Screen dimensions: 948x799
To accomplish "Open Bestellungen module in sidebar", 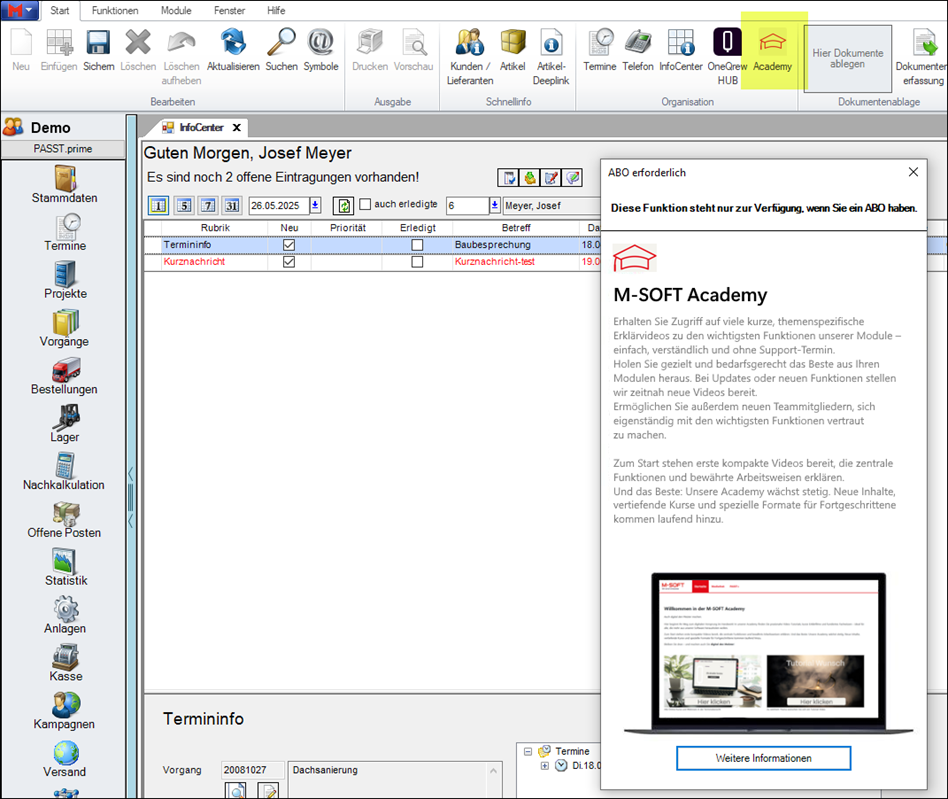I will click(64, 376).
